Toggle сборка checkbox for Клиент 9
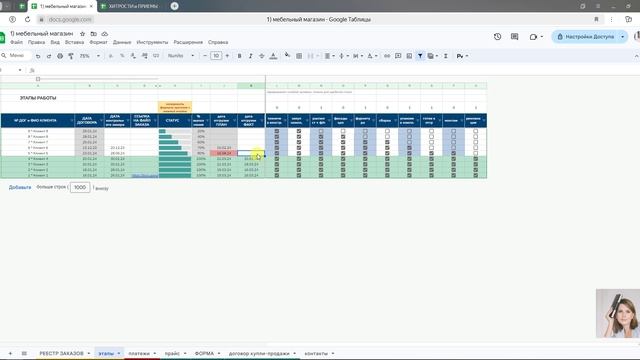 pyautogui.click(x=387, y=131)
